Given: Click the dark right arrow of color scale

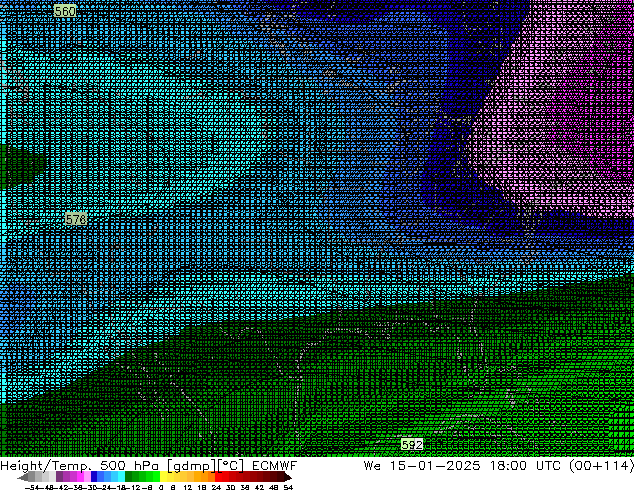Looking at the screenshot, I should click(288, 477).
